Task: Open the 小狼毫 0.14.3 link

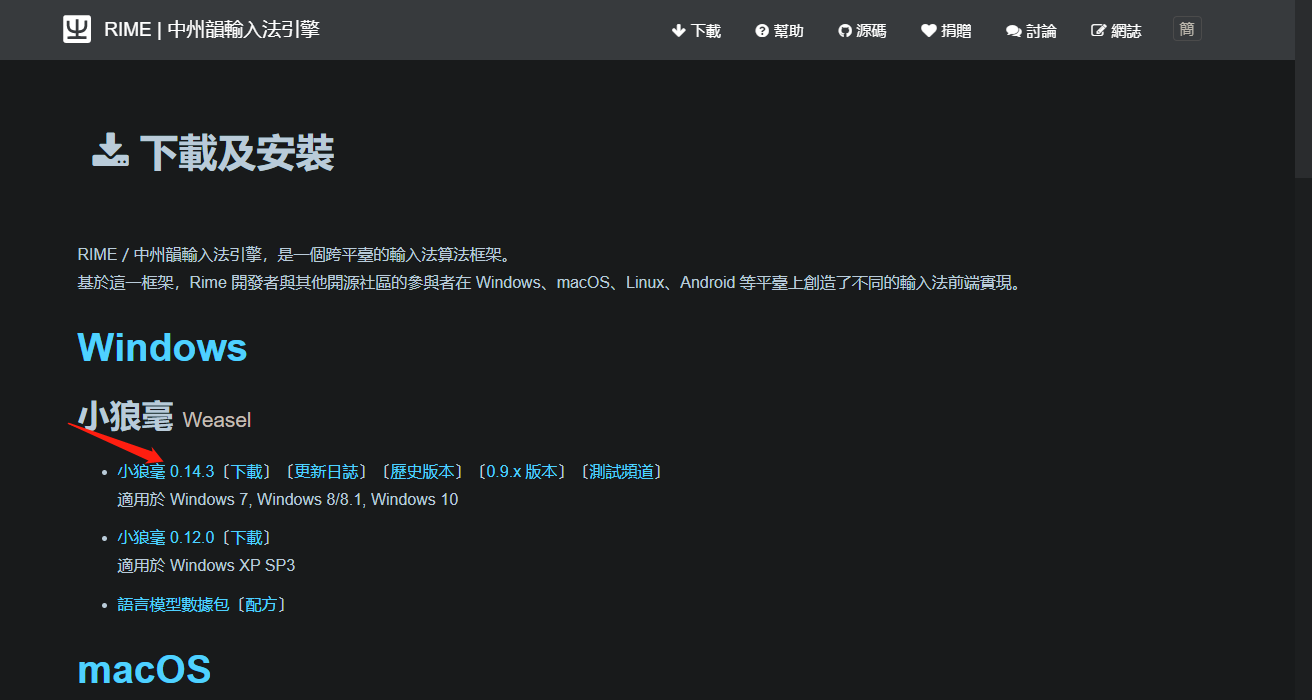Action: [164, 470]
